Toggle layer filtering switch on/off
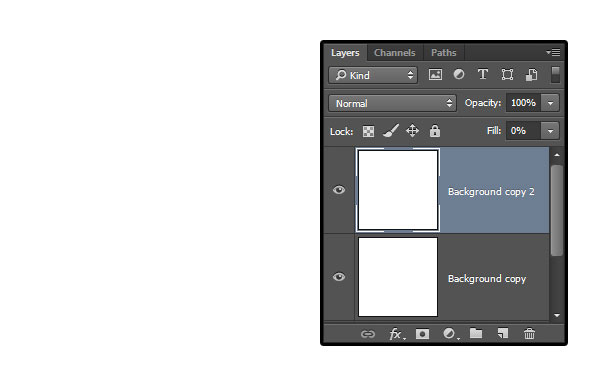 pos(555,75)
